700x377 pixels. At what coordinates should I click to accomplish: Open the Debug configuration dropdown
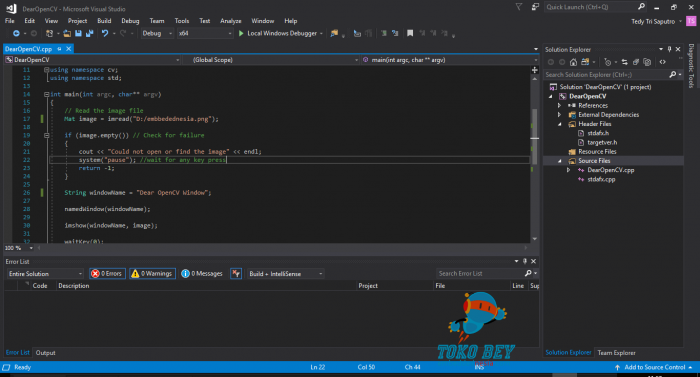click(157, 34)
